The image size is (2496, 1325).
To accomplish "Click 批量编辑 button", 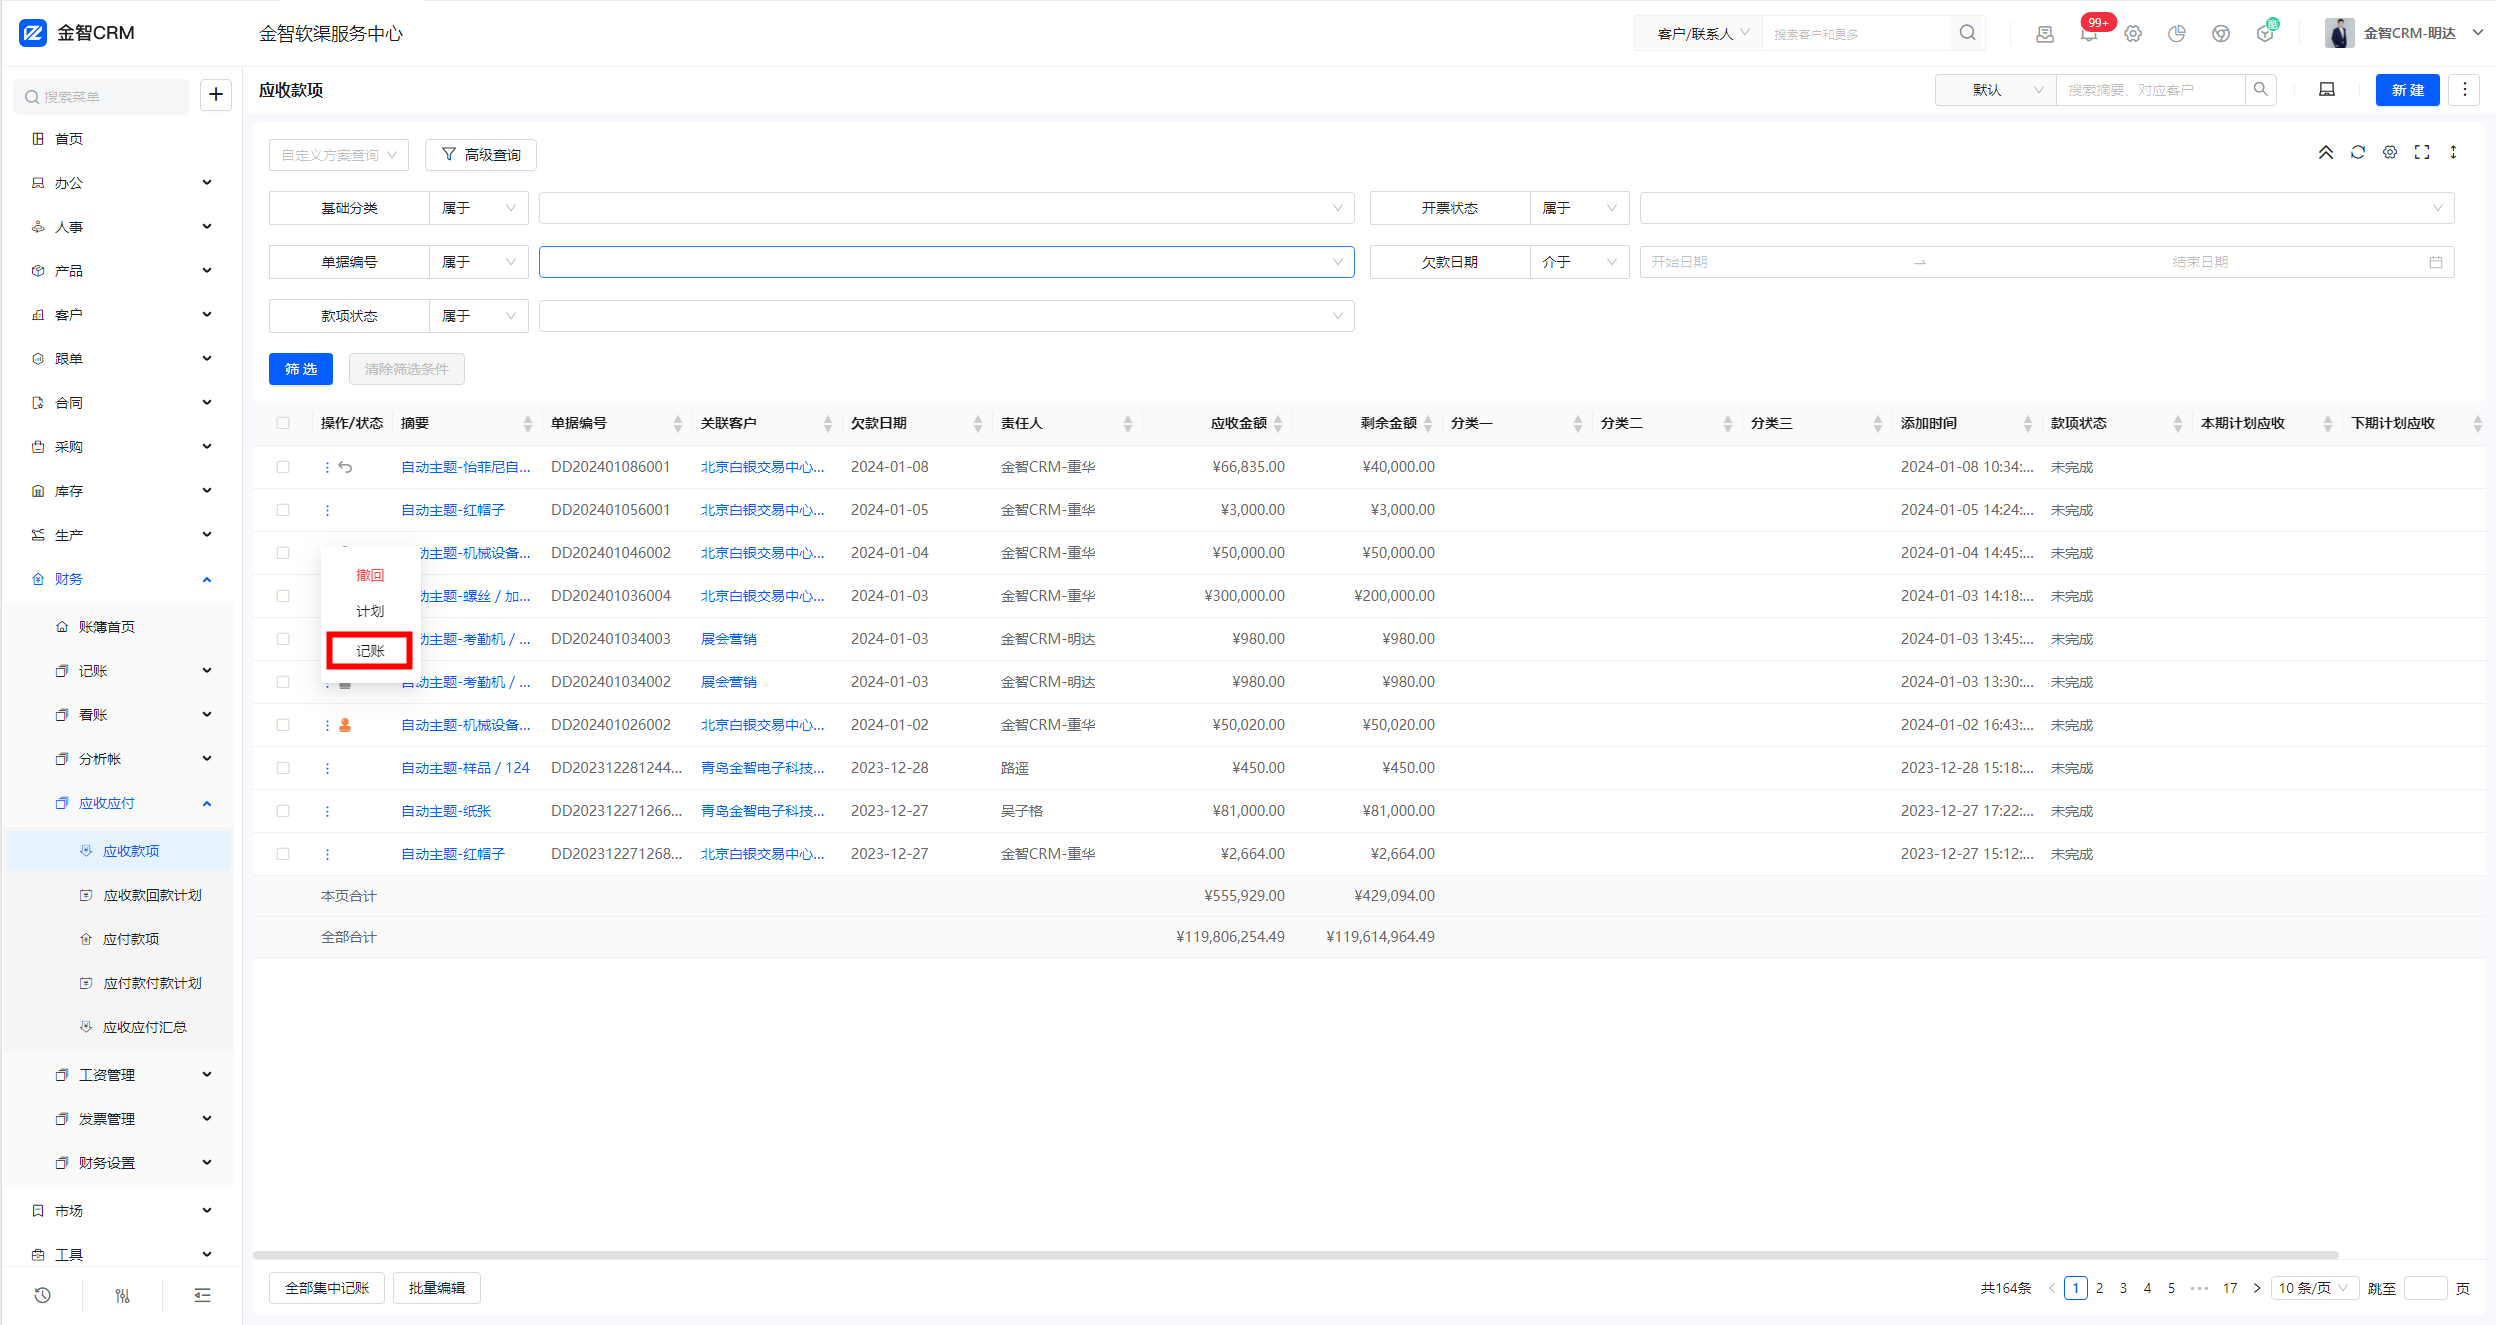I will [437, 1288].
